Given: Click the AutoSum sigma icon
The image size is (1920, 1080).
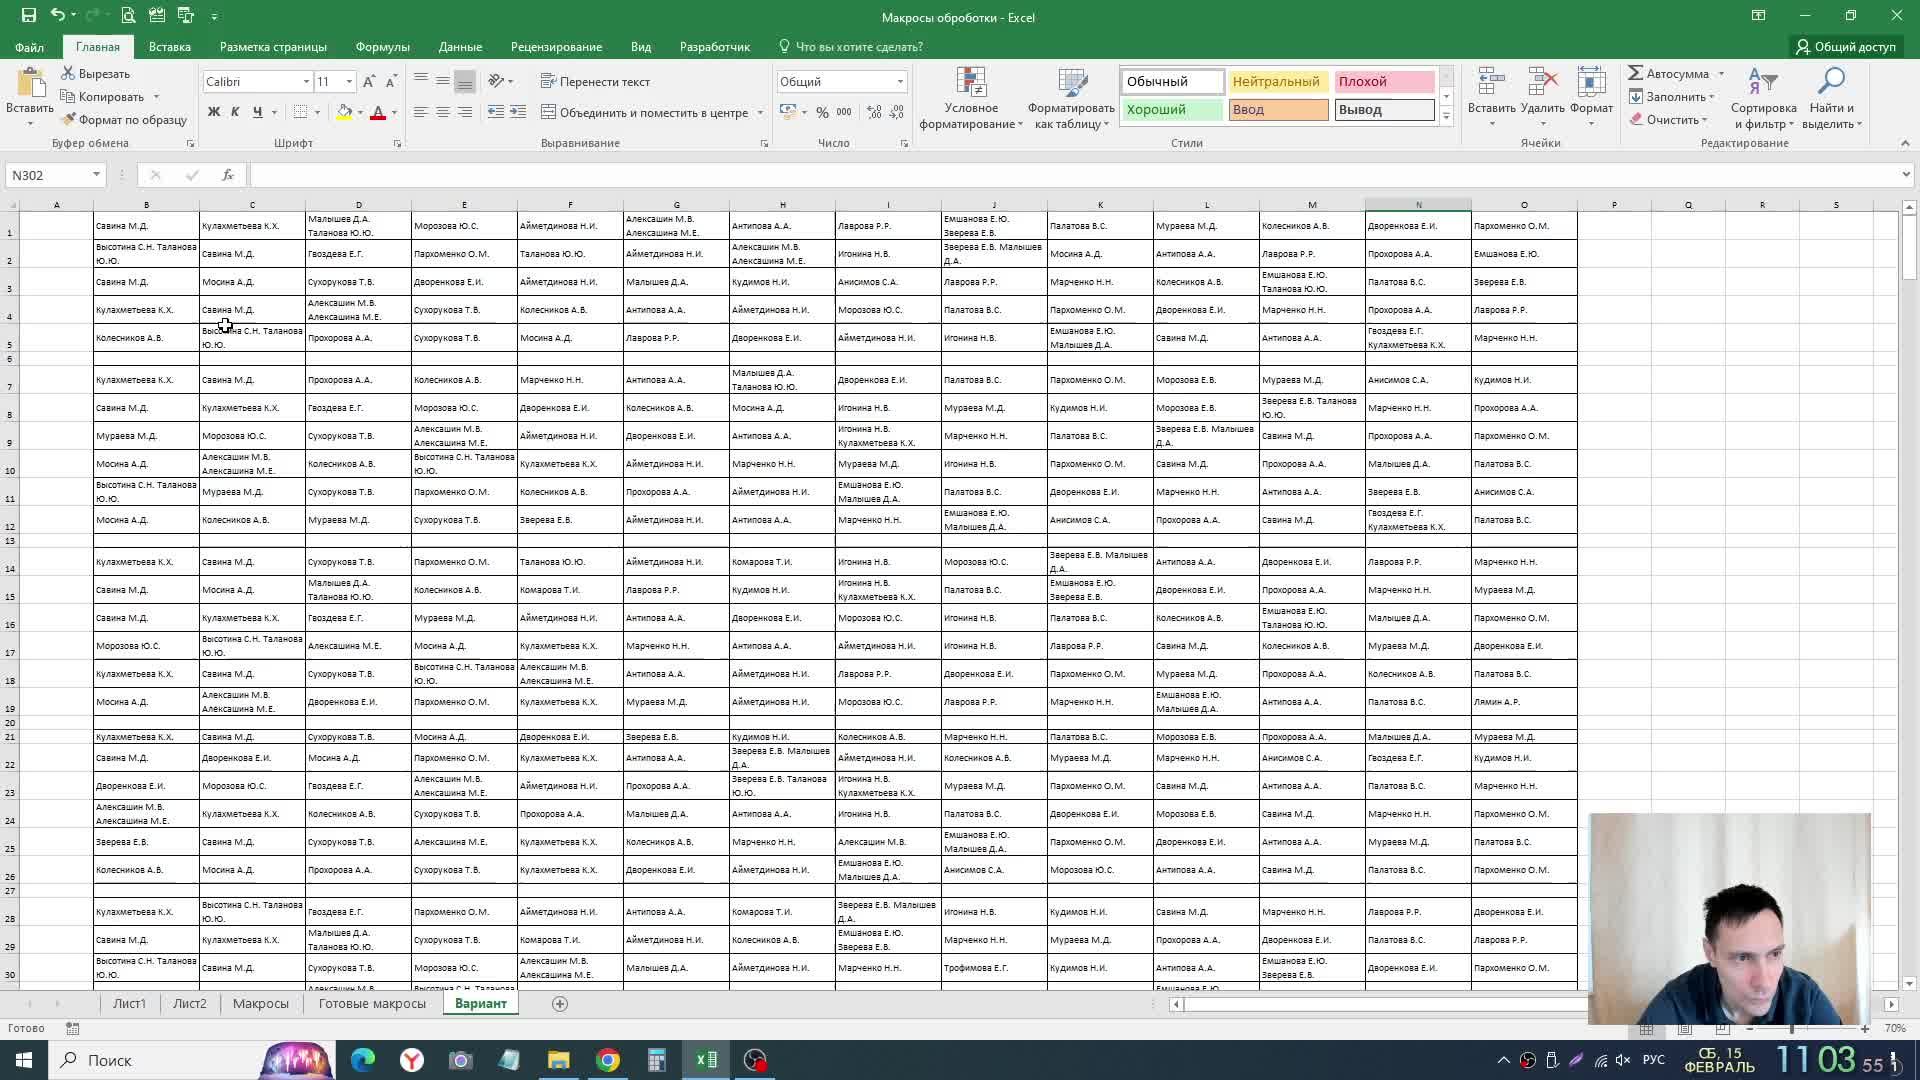Looking at the screenshot, I should pos(1636,73).
